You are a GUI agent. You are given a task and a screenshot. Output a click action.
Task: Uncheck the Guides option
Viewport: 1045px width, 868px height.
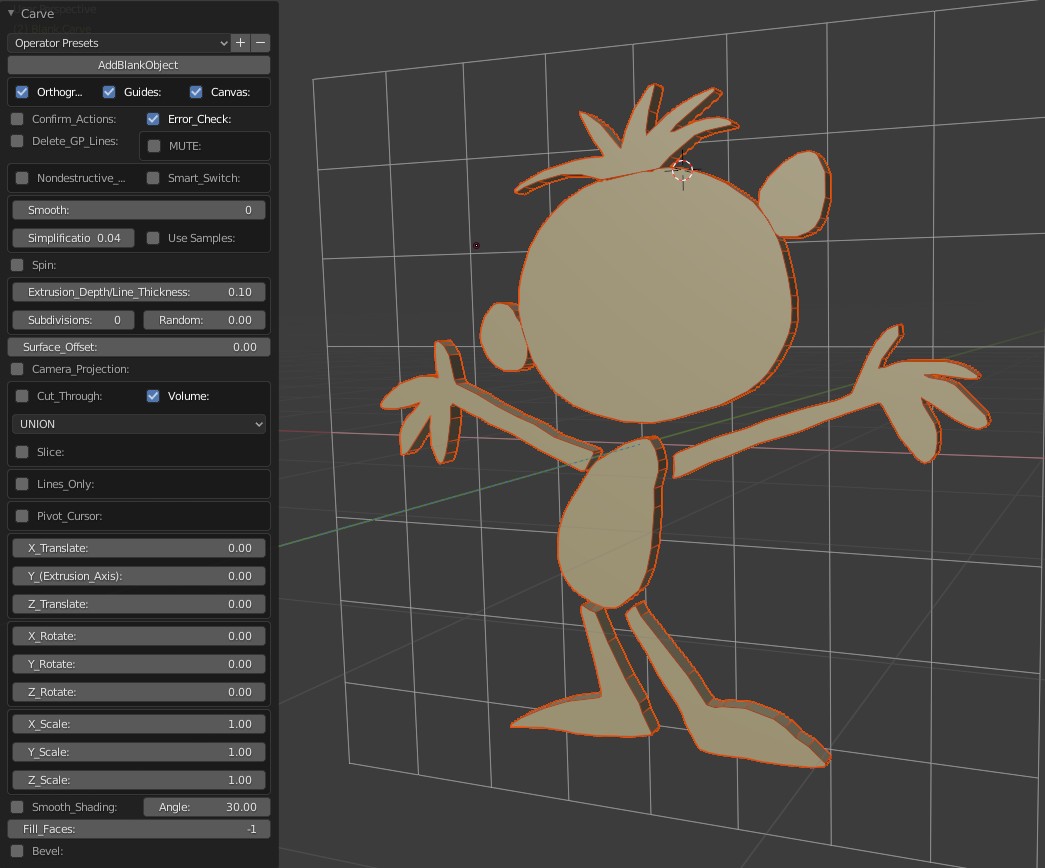tap(109, 92)
